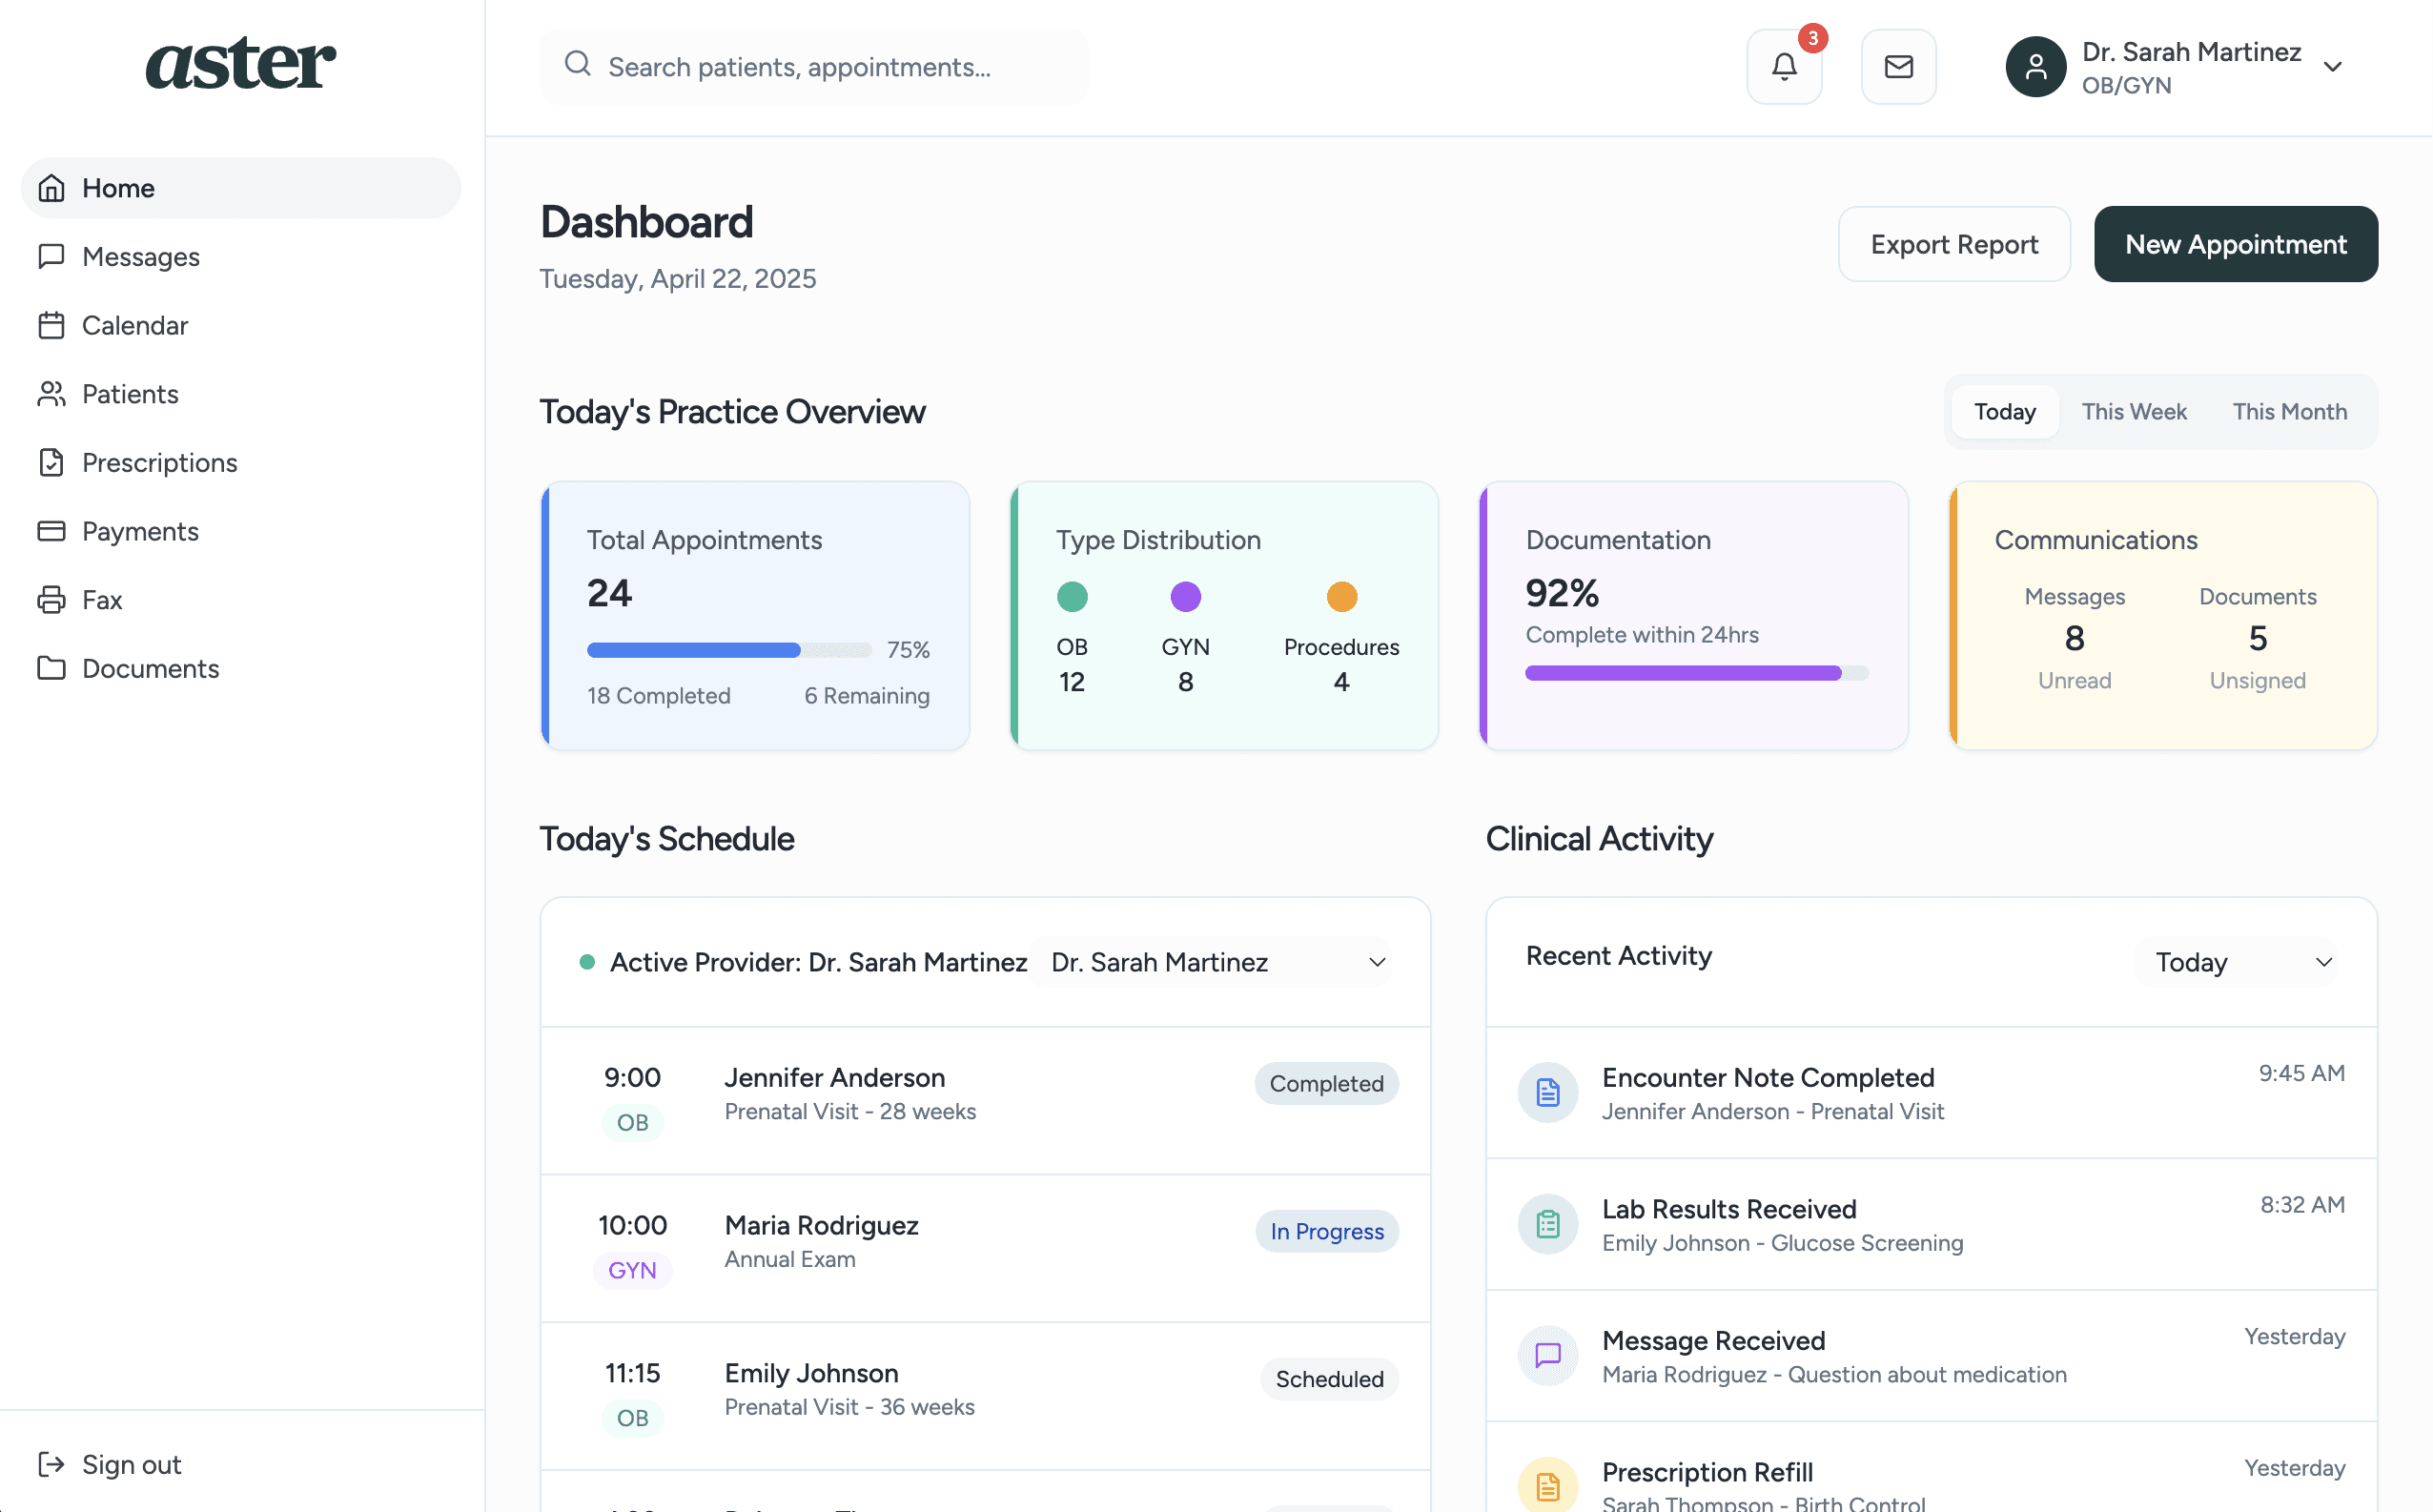Viewport: 2433px width, 1512px height.
Task: Click the Sign out icon
Action: pos(51,1464)
